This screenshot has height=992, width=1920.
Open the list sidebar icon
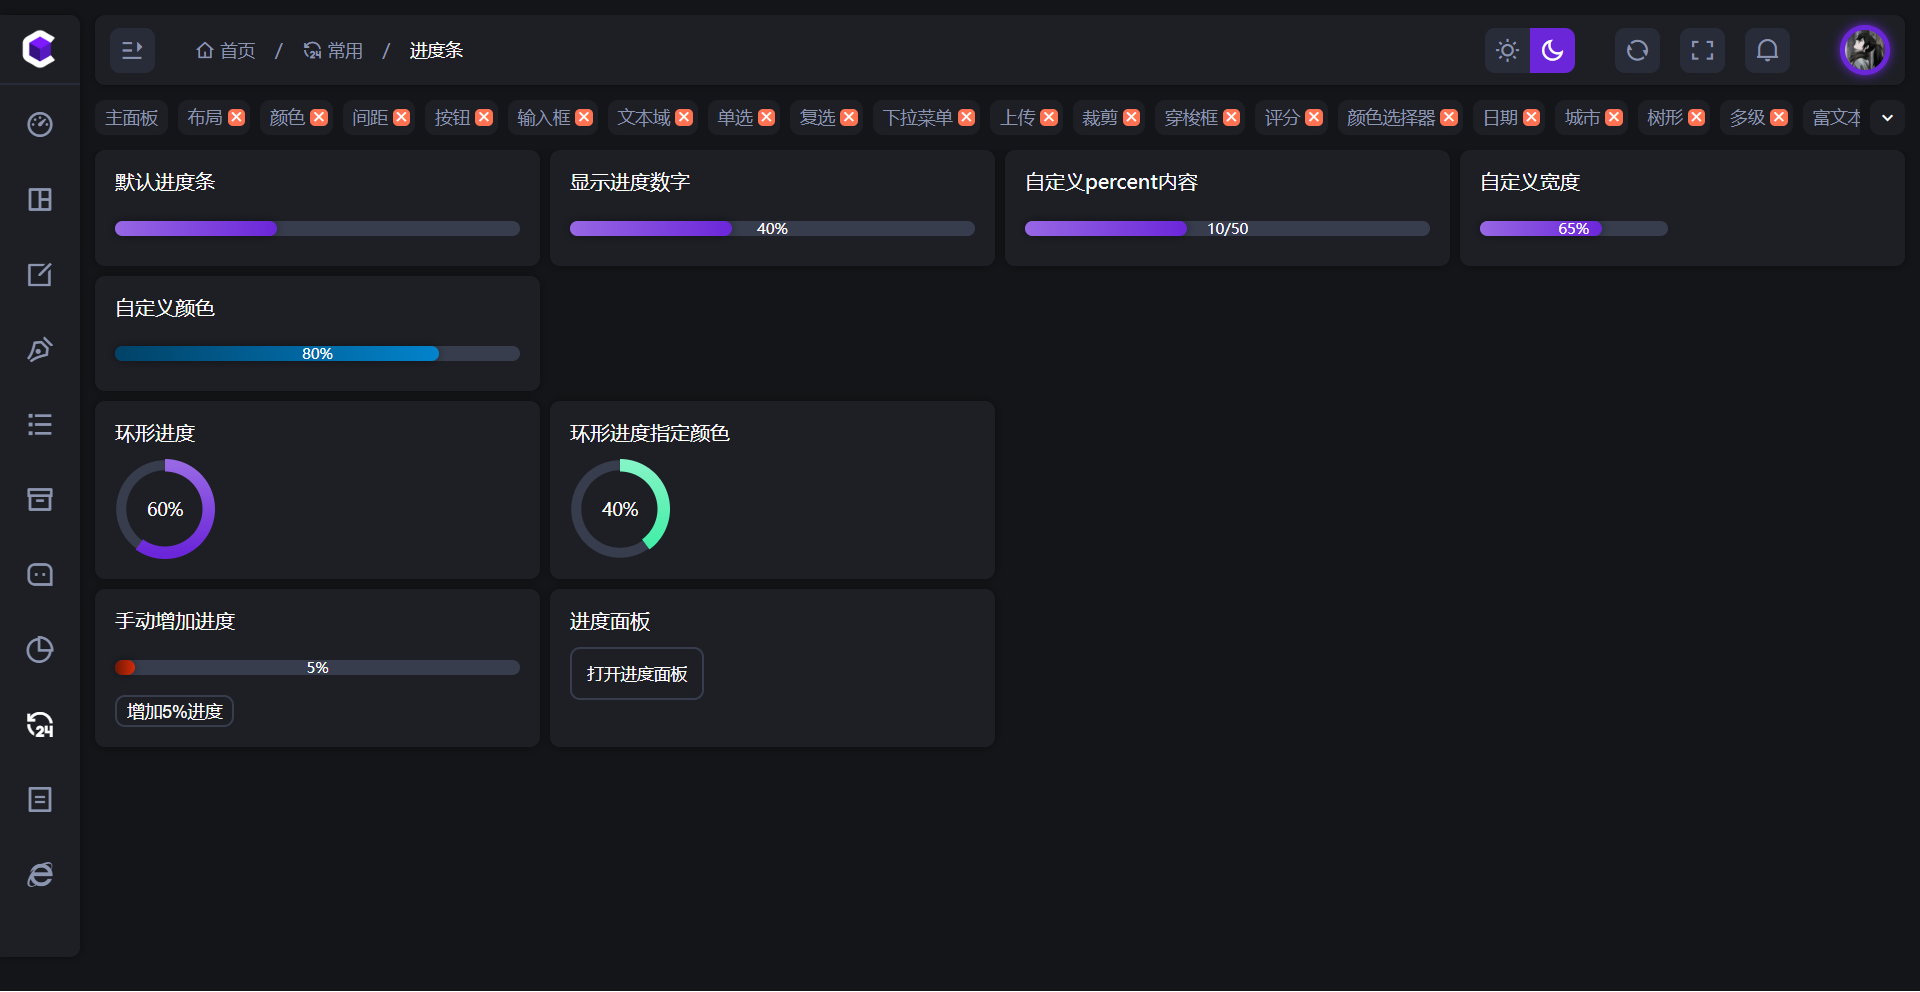pyautogui.click(x=40, y=424)
